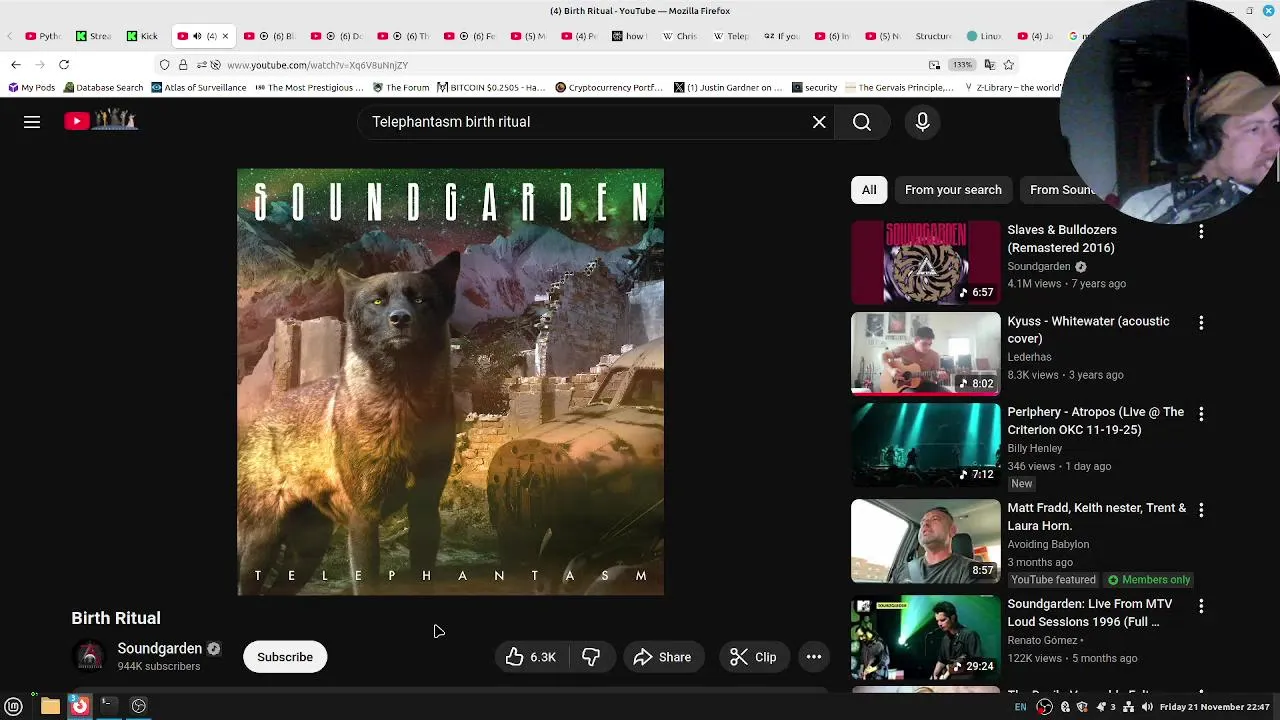Close the active Birth Ritual tab

225,36
